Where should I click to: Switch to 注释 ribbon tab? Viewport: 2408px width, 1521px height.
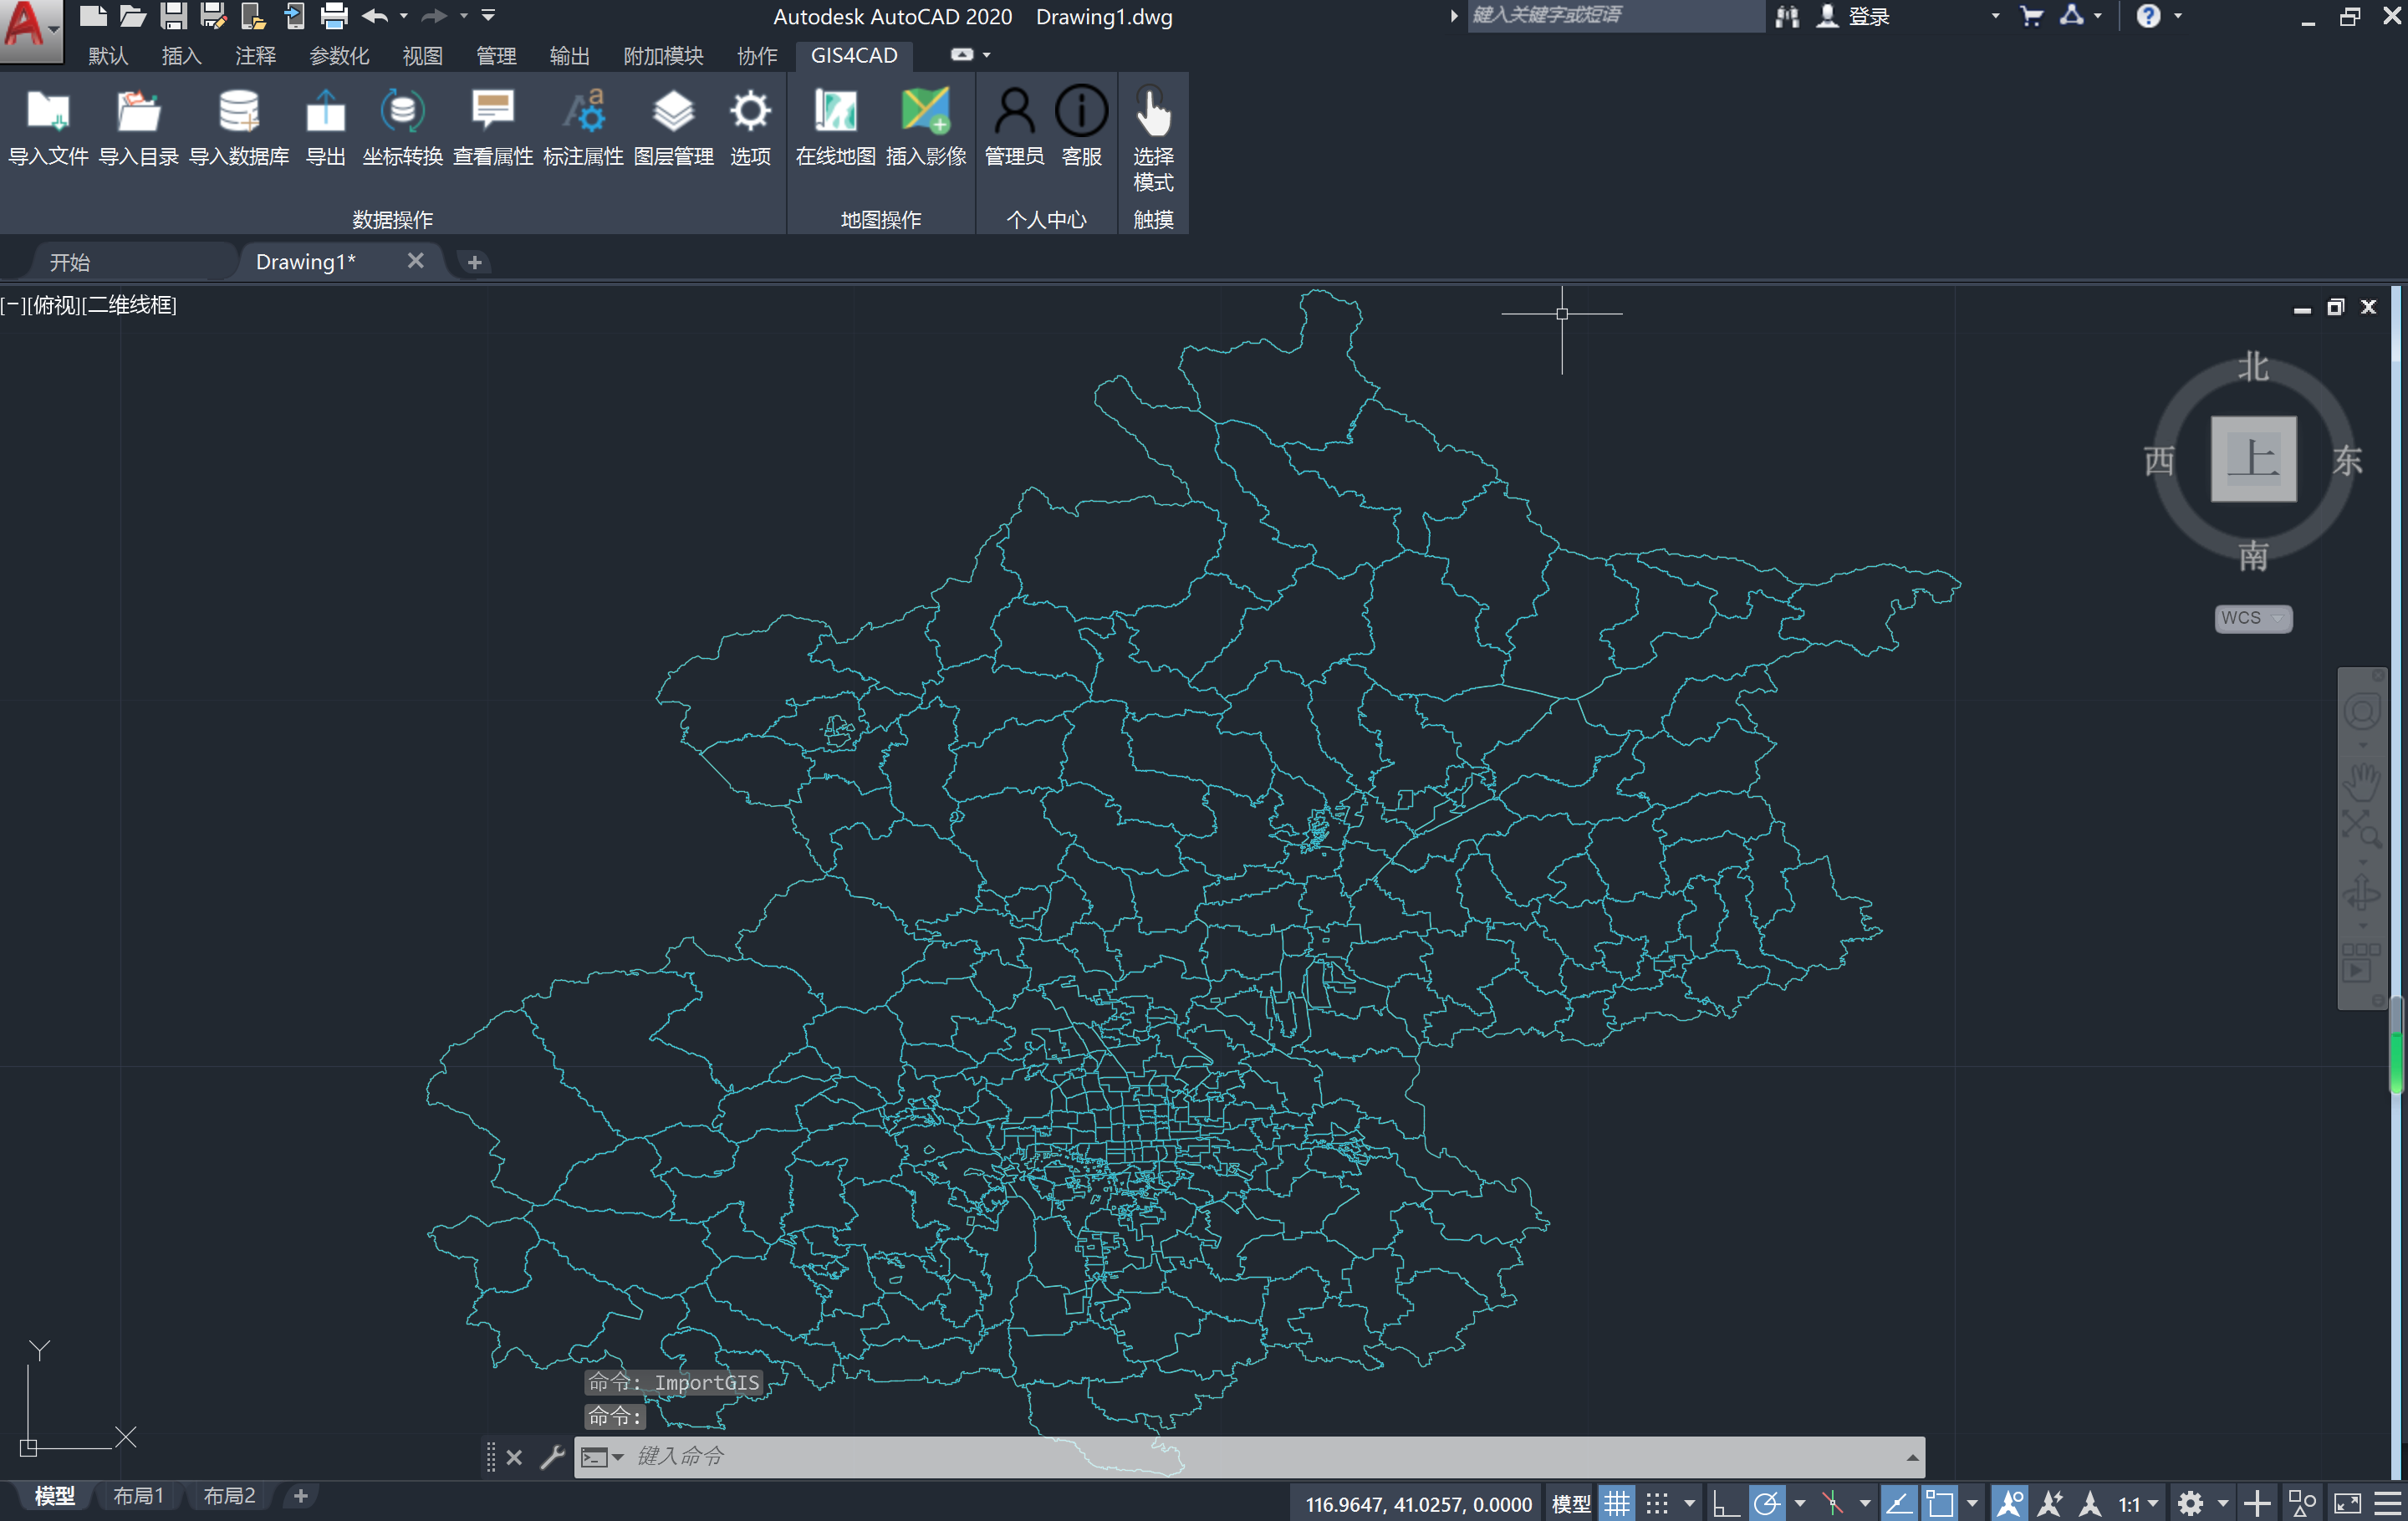pyautogui.click(x=255, y=56)
